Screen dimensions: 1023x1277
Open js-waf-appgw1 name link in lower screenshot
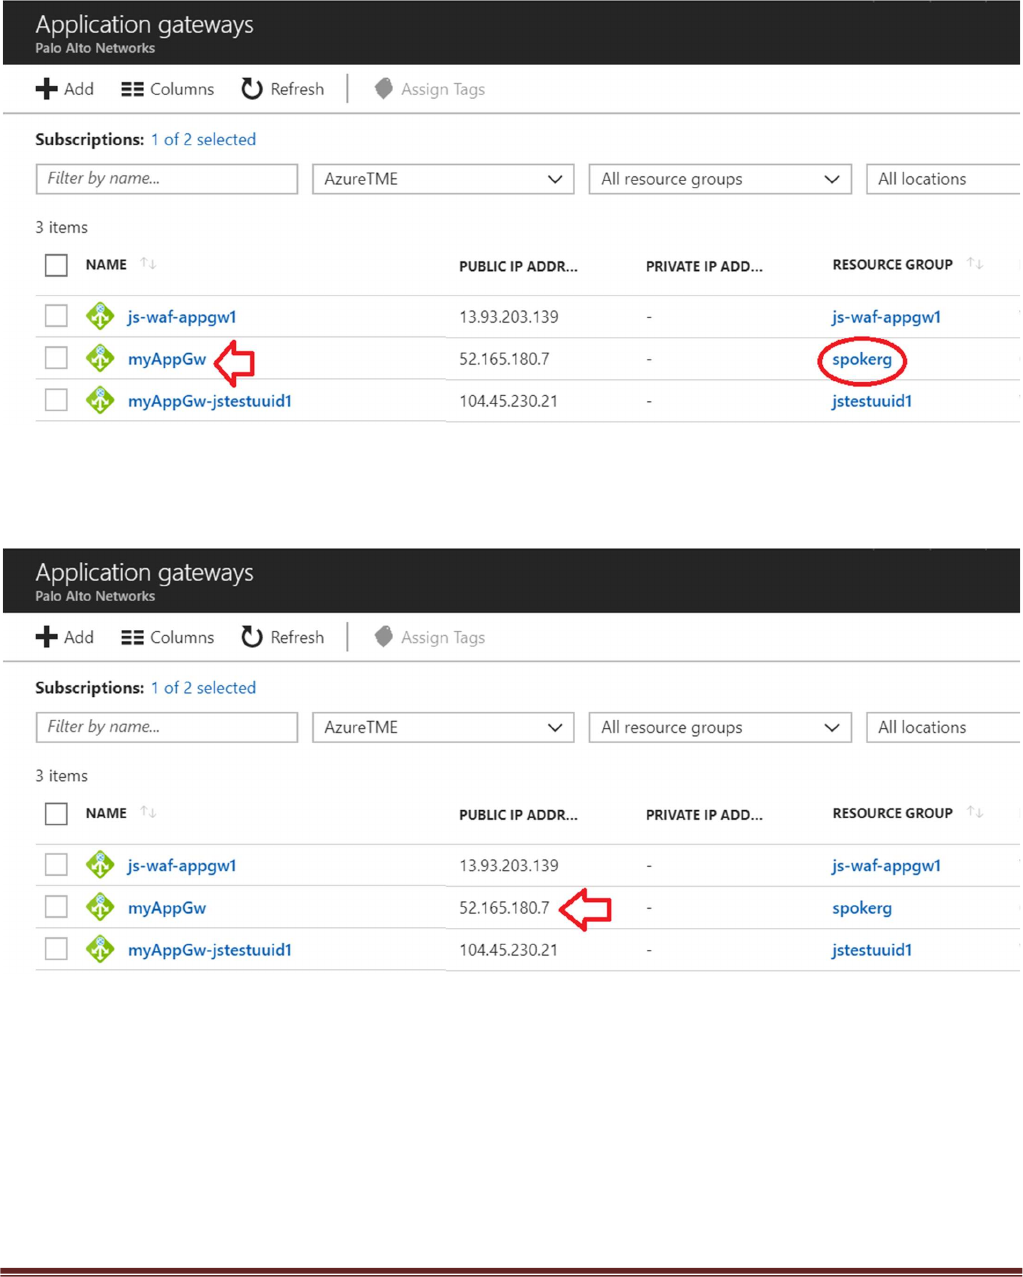[182, 866]
